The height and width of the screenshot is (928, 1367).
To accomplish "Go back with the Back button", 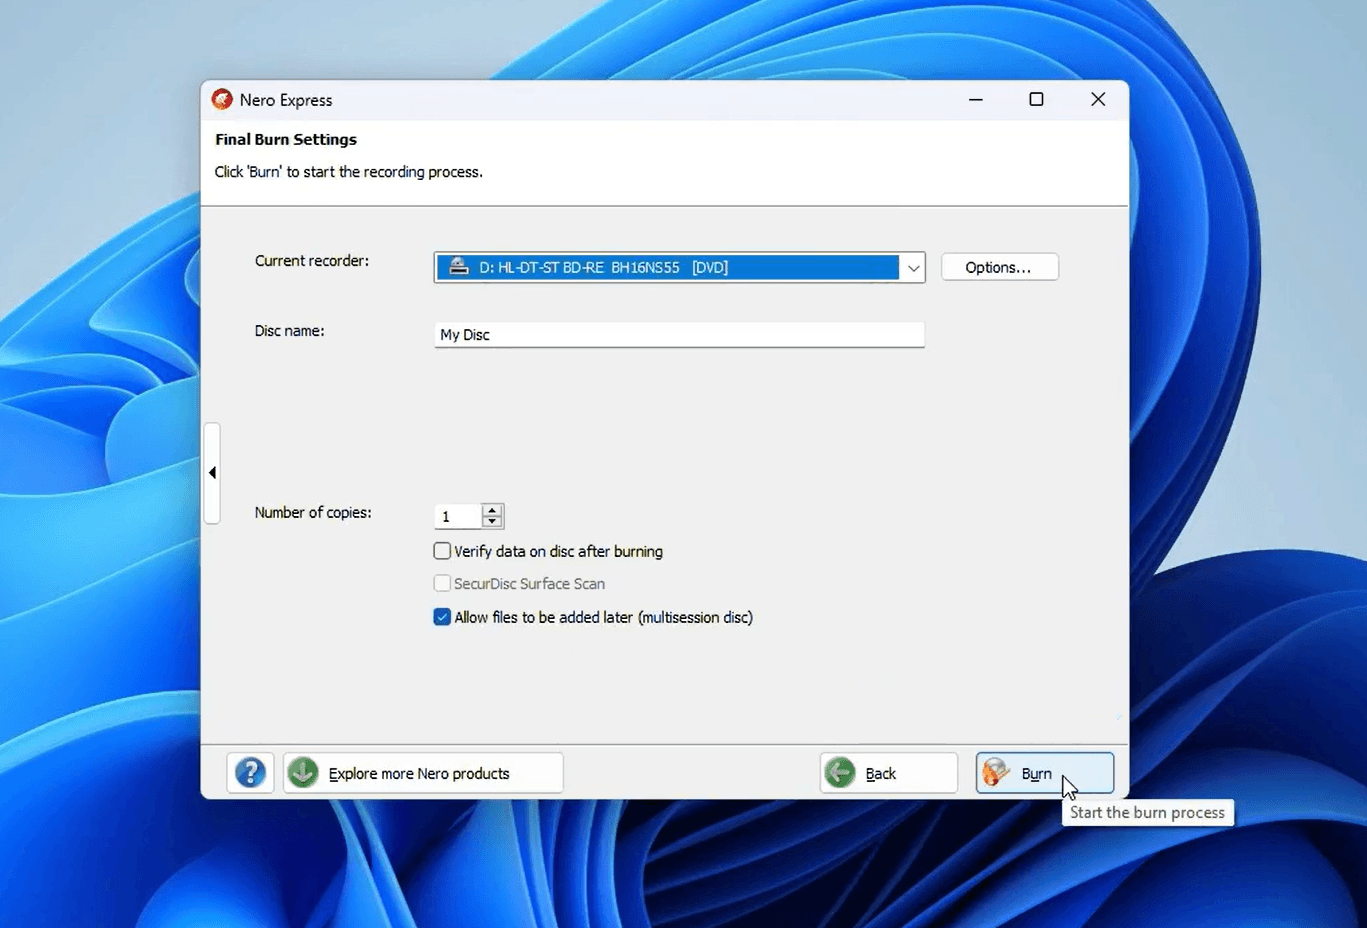I will click(x=888, y=773).
